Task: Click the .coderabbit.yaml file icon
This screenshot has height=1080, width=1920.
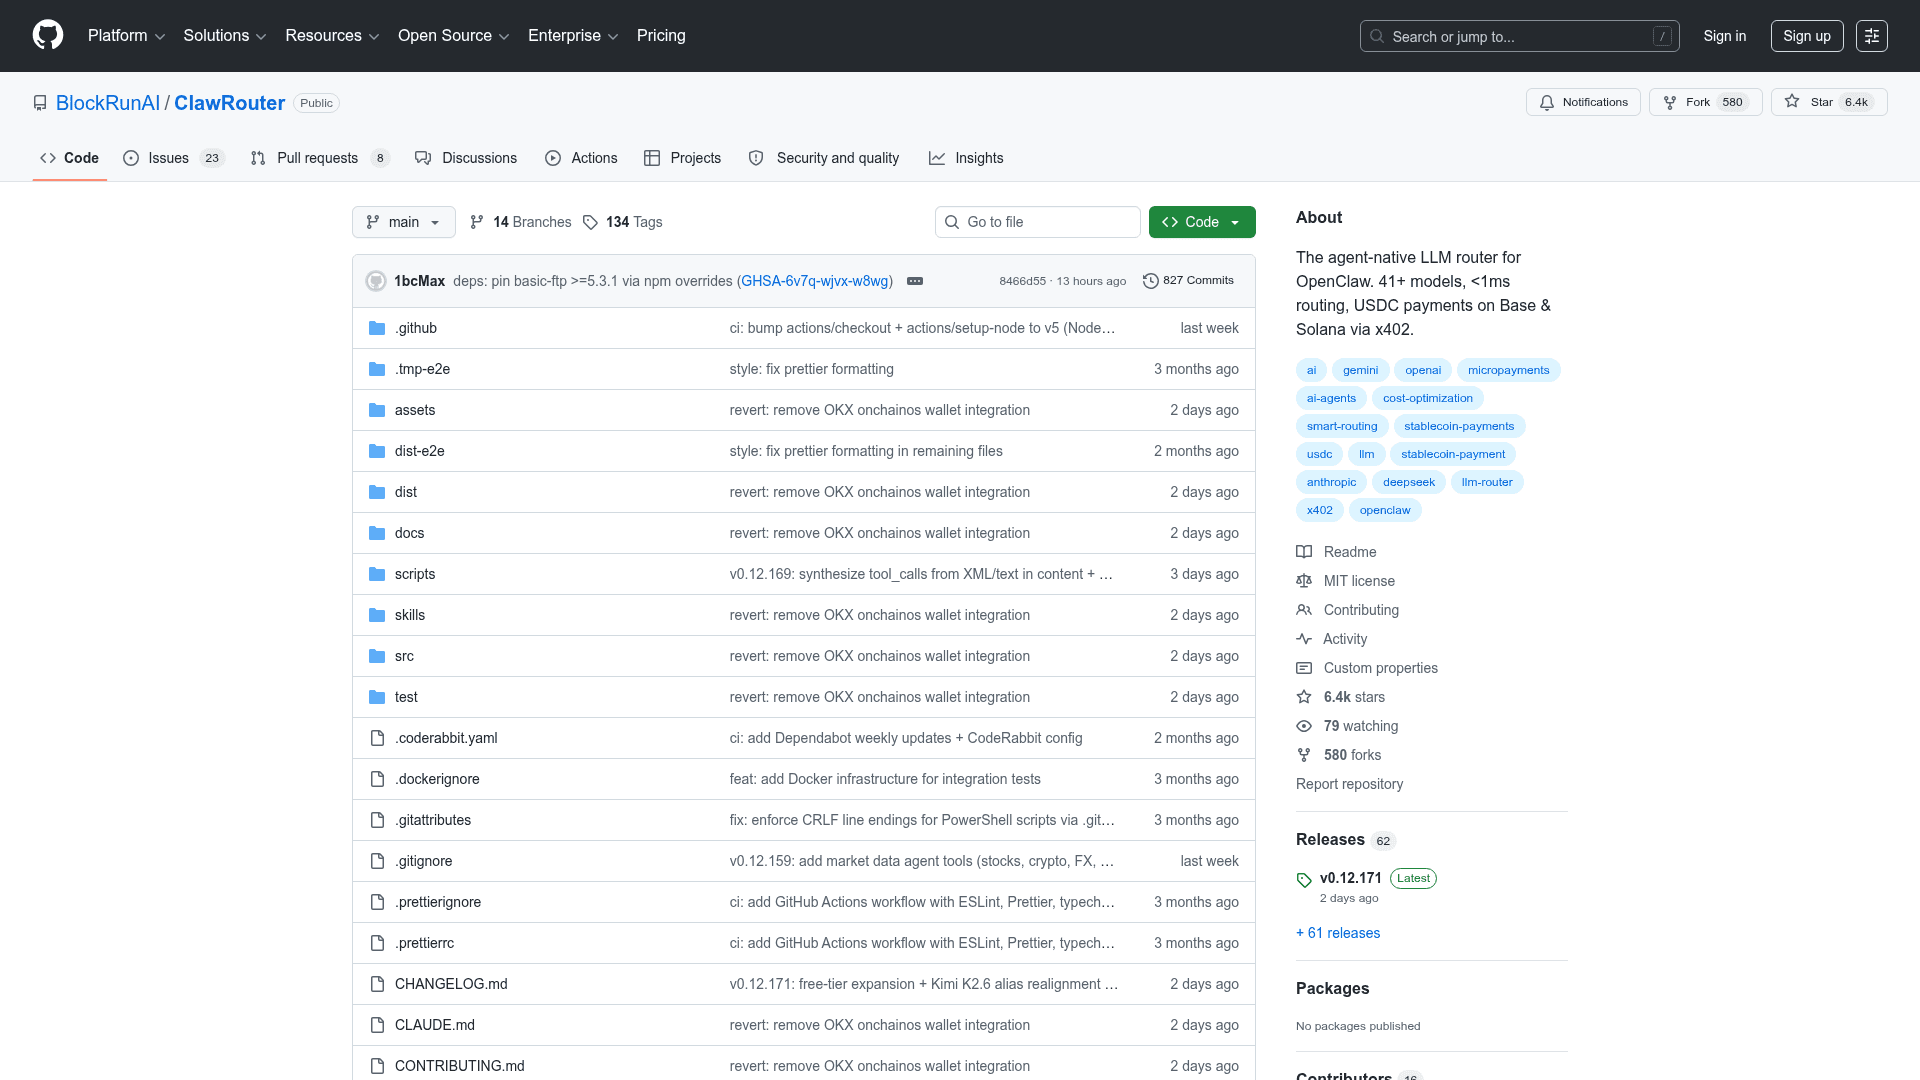Action: click(x=377, y=738)
